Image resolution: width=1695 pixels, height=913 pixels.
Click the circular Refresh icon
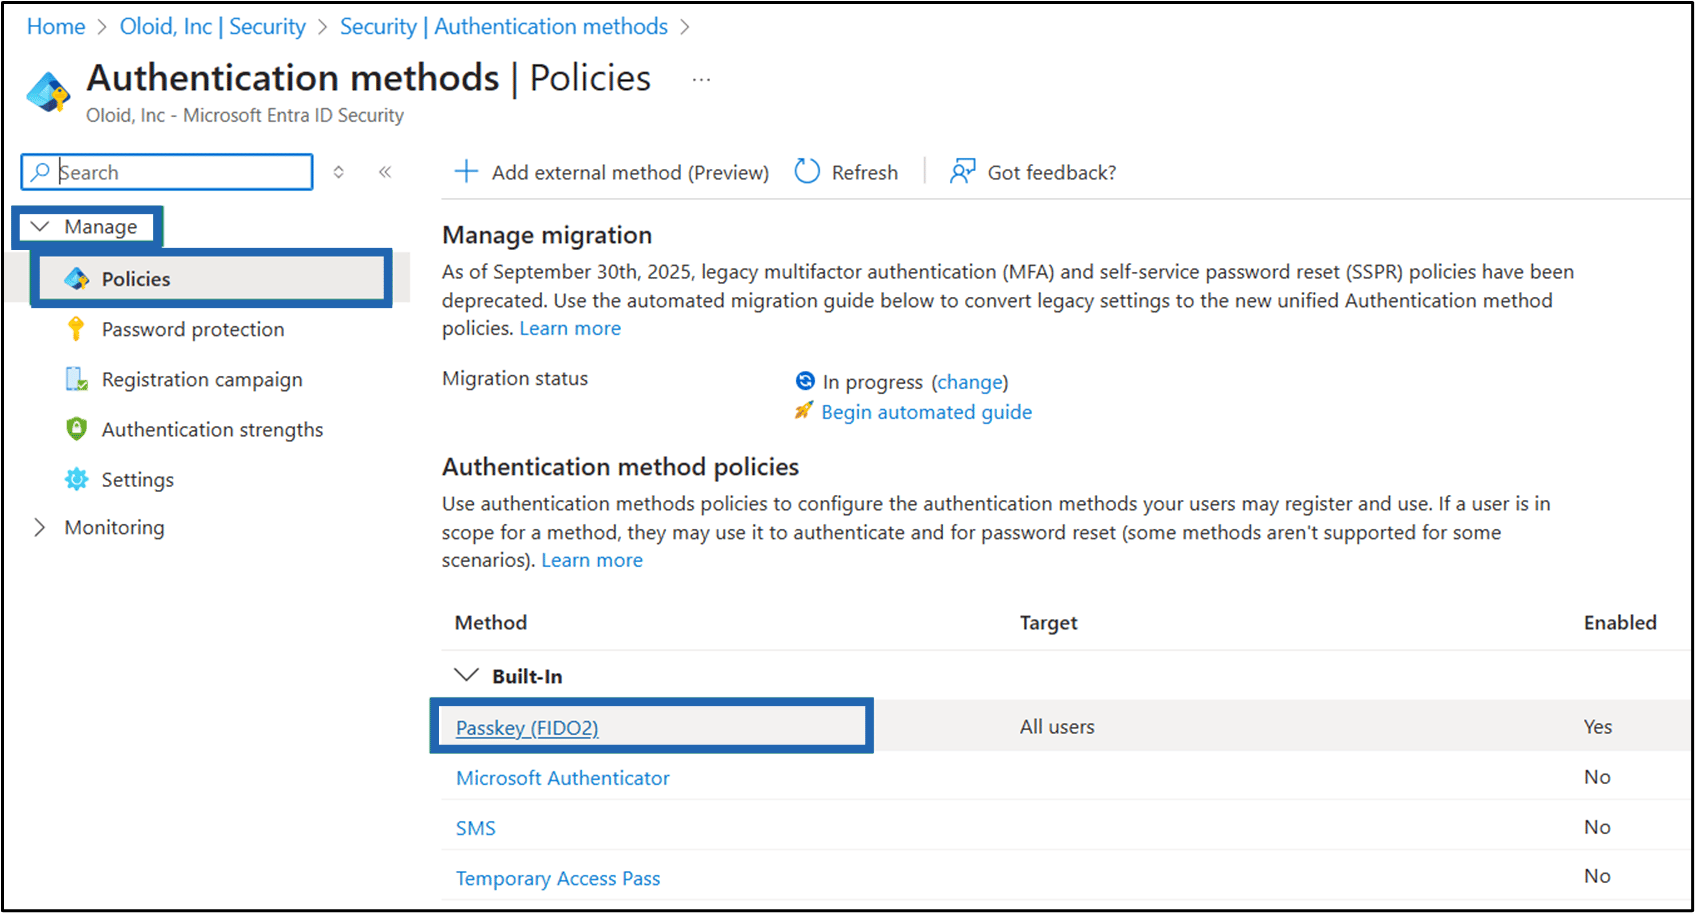click(807, 172)
